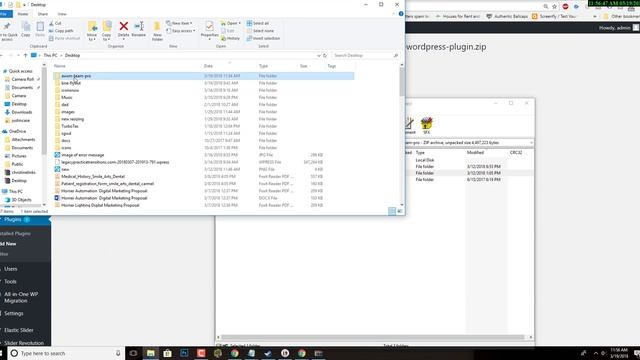
Task: Select 3D Objects under This PC
Action: tap(21, 200)
